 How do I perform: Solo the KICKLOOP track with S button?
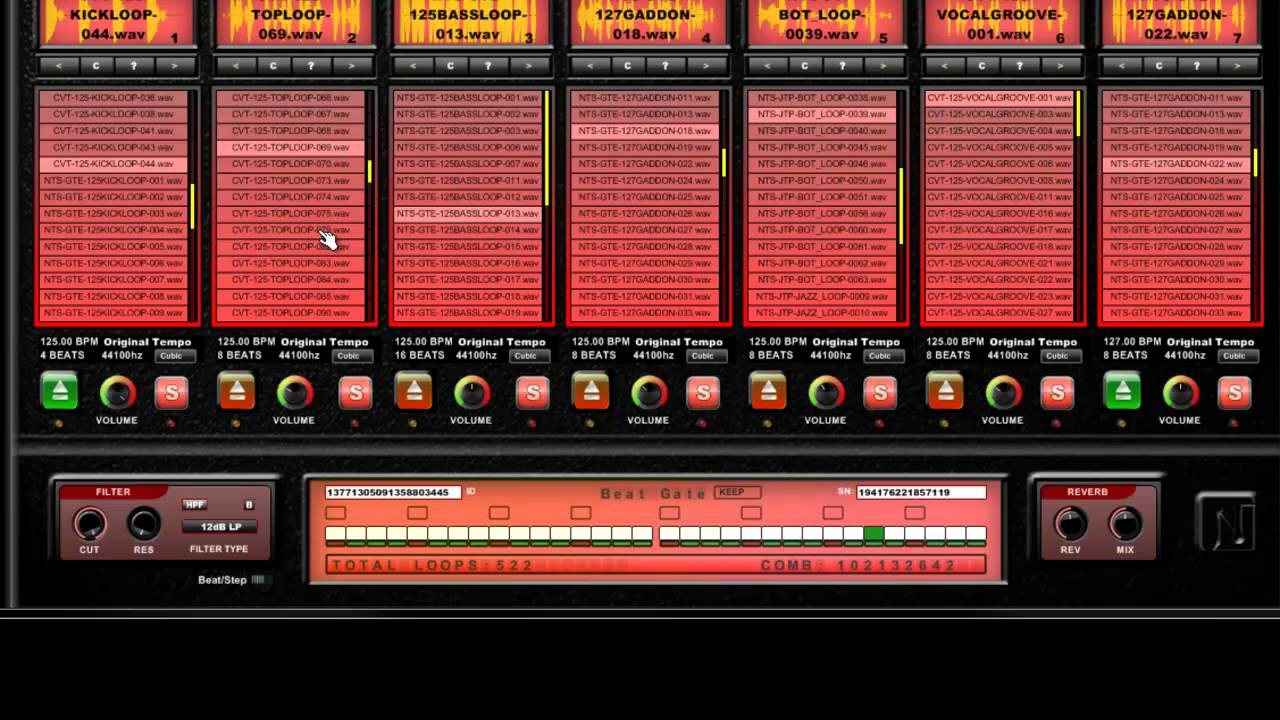[x=171, y=393]
